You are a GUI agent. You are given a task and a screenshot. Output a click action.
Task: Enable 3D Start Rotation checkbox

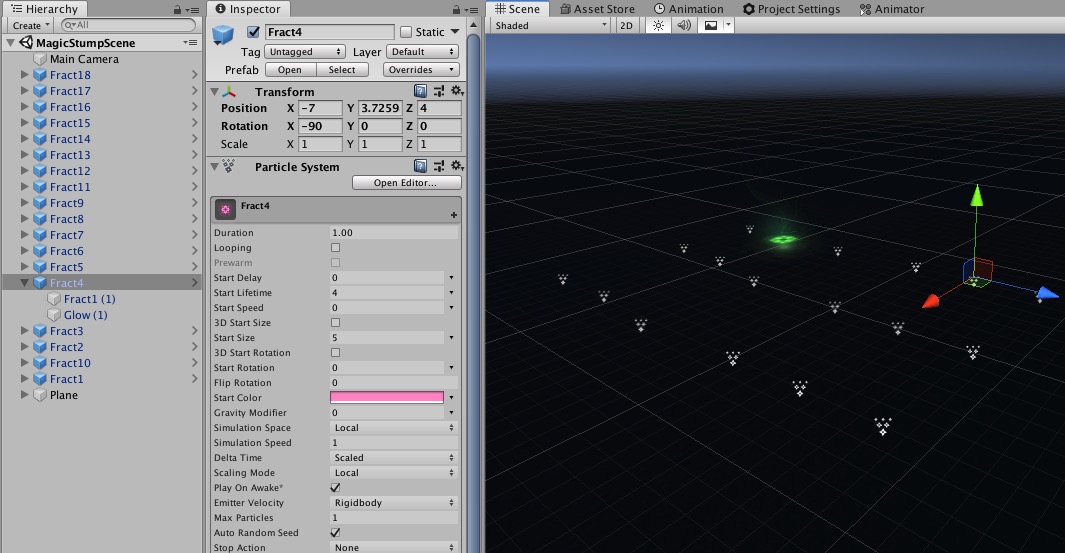click(335, 353)
